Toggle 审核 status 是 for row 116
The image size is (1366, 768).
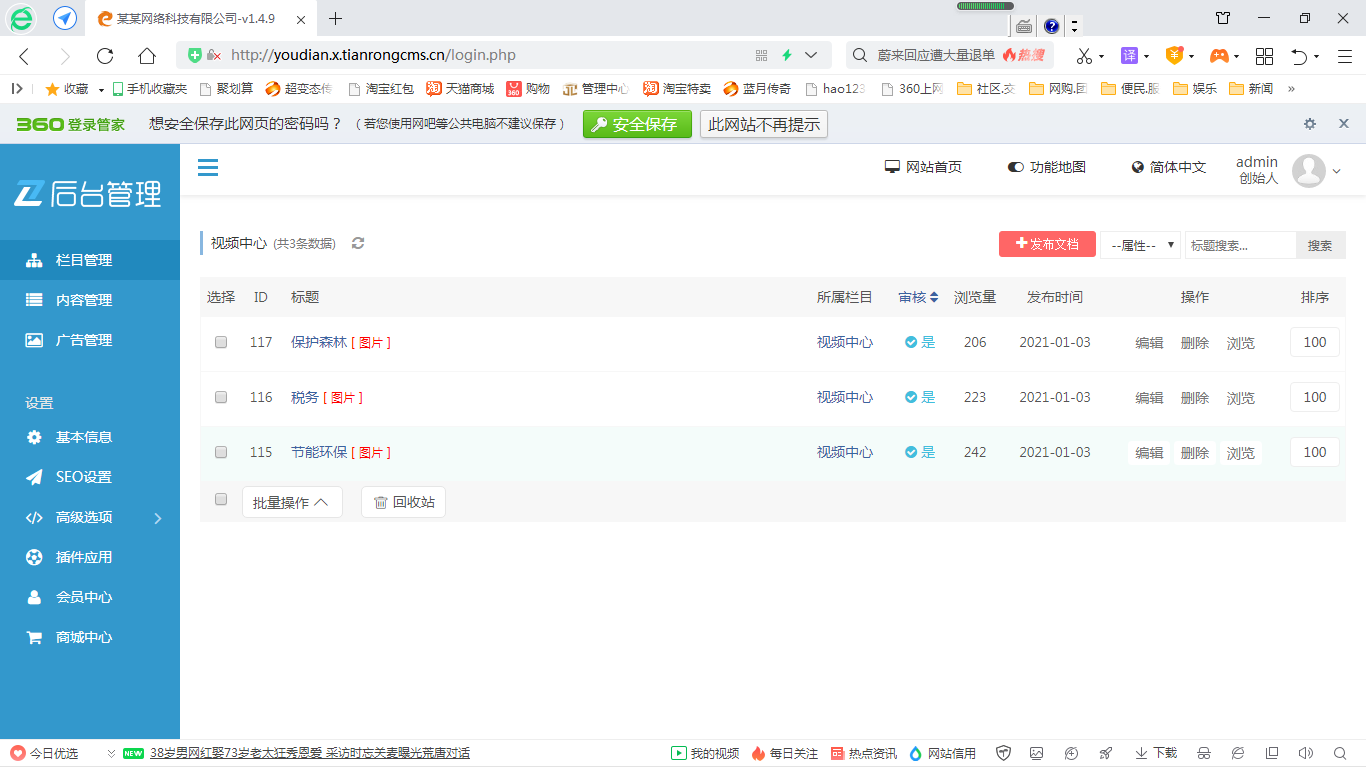pos(920,397)
